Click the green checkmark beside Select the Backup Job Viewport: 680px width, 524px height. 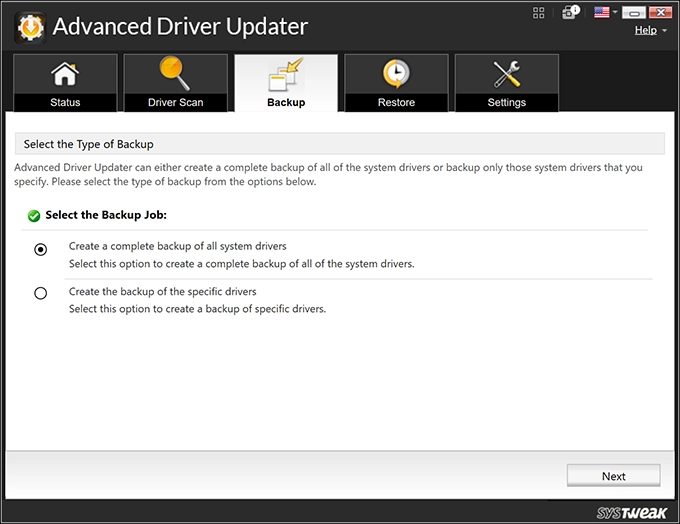click(x=34, y=216)
